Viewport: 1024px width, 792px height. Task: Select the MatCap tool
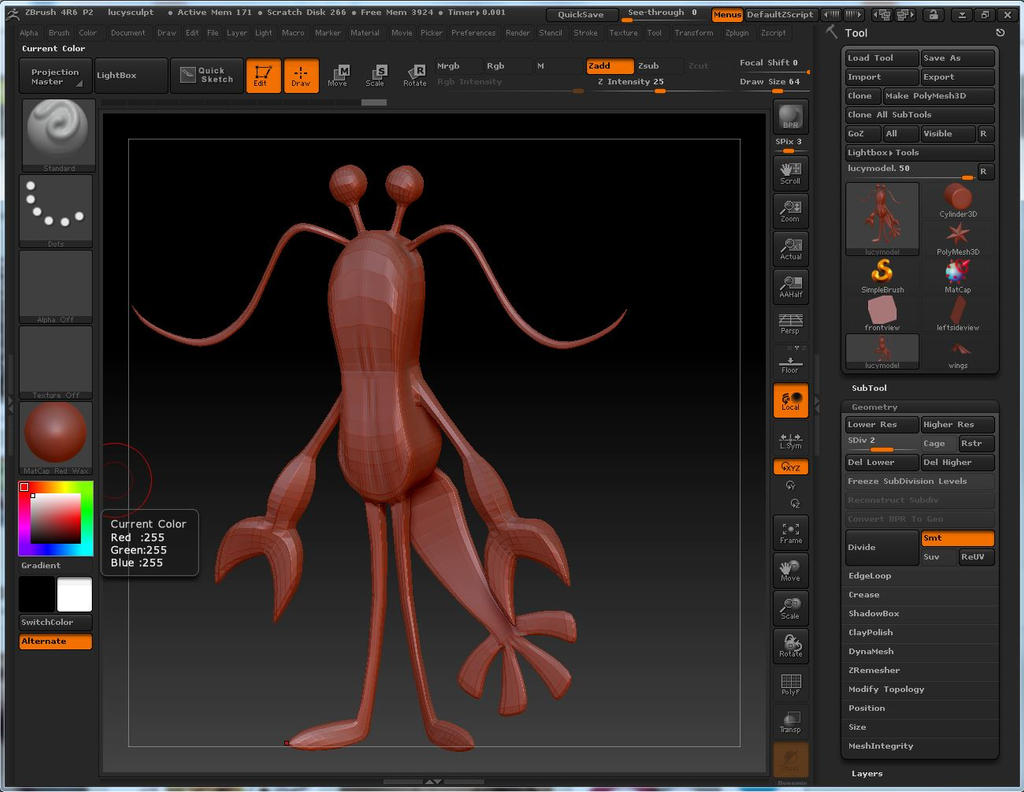(957, 276)
